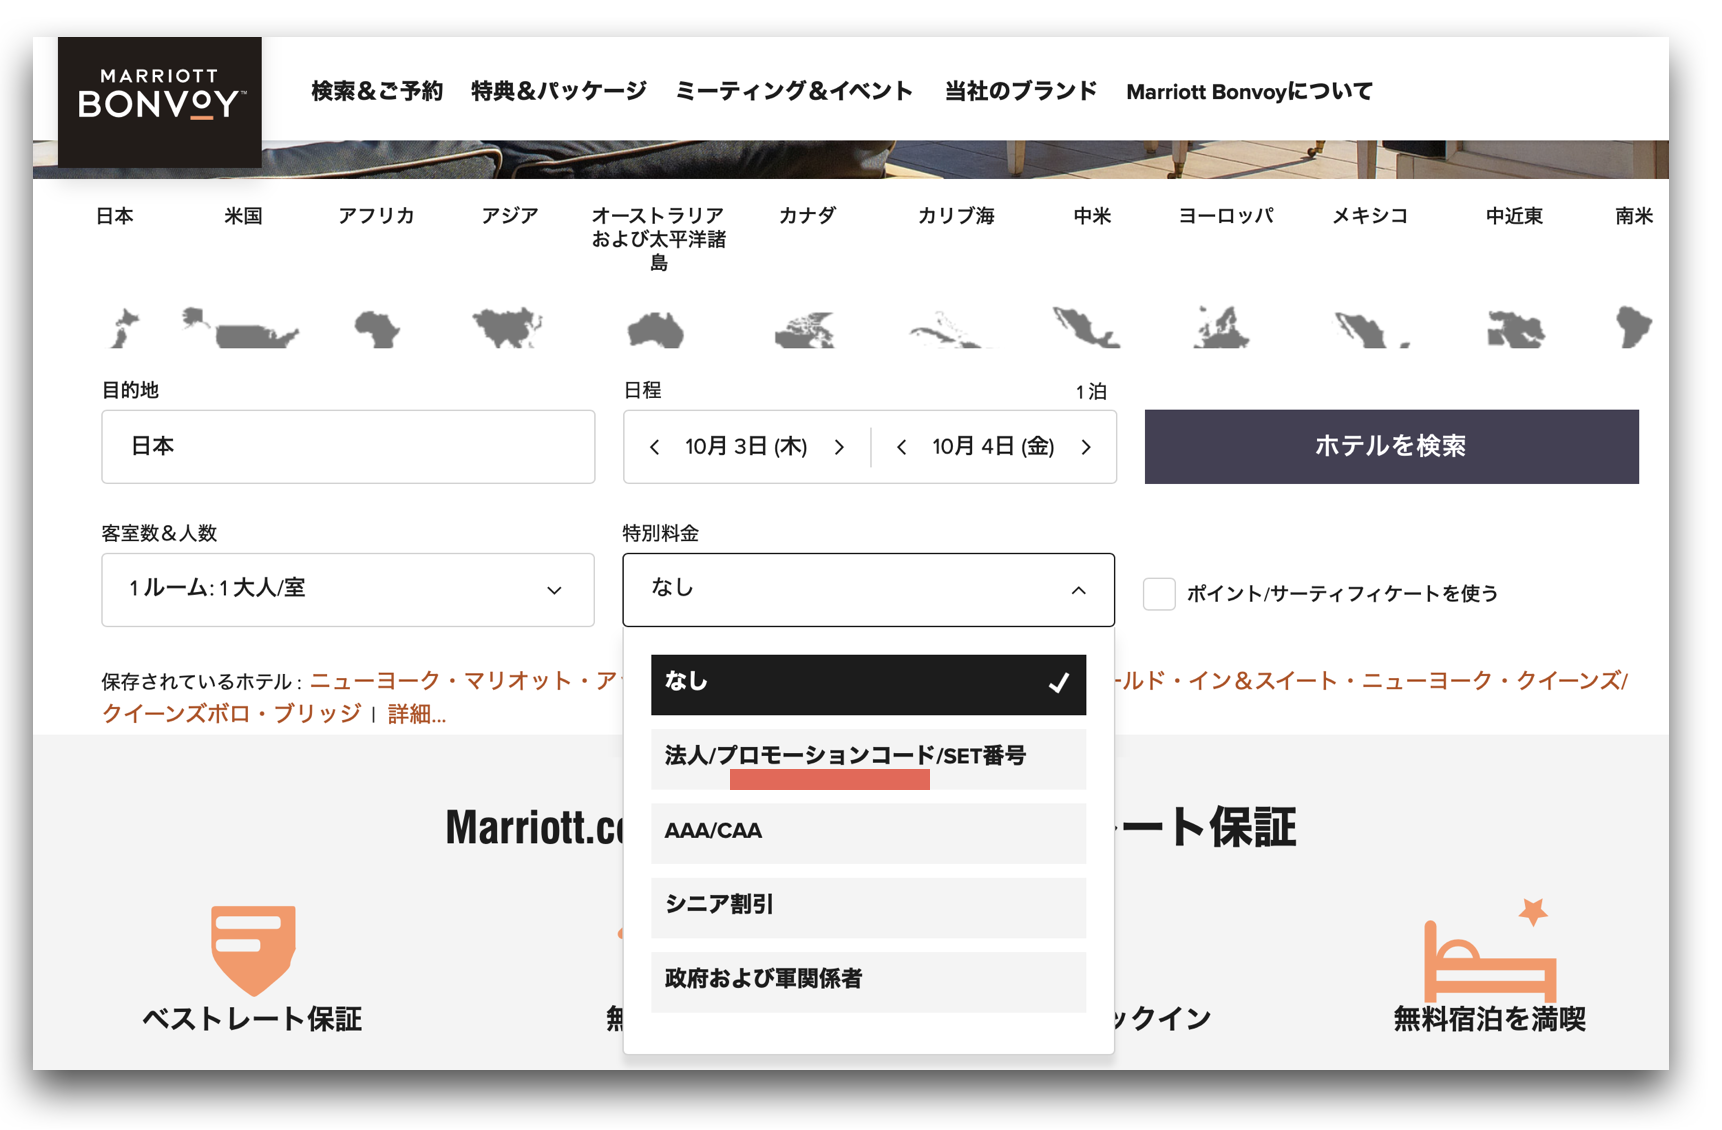Click the Marriott Bonvoy logo
The height and width of the screenshot is (1130, 1722).
160,102
